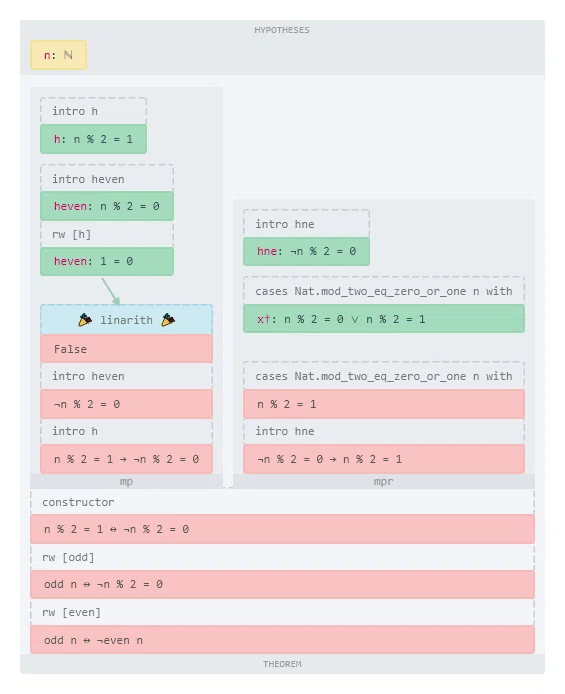Viewport: 565px width, 694px height.
Task: Select the red False goal node
Action: tap(127, 349)
